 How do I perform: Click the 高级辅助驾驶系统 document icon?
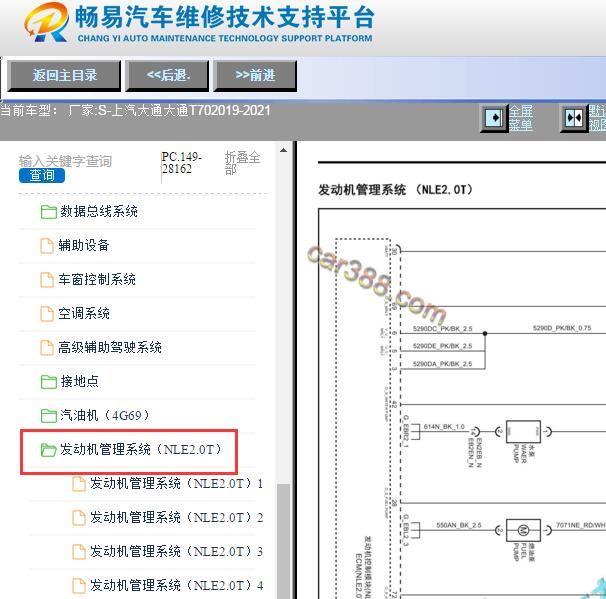click(x=47, y=348)
